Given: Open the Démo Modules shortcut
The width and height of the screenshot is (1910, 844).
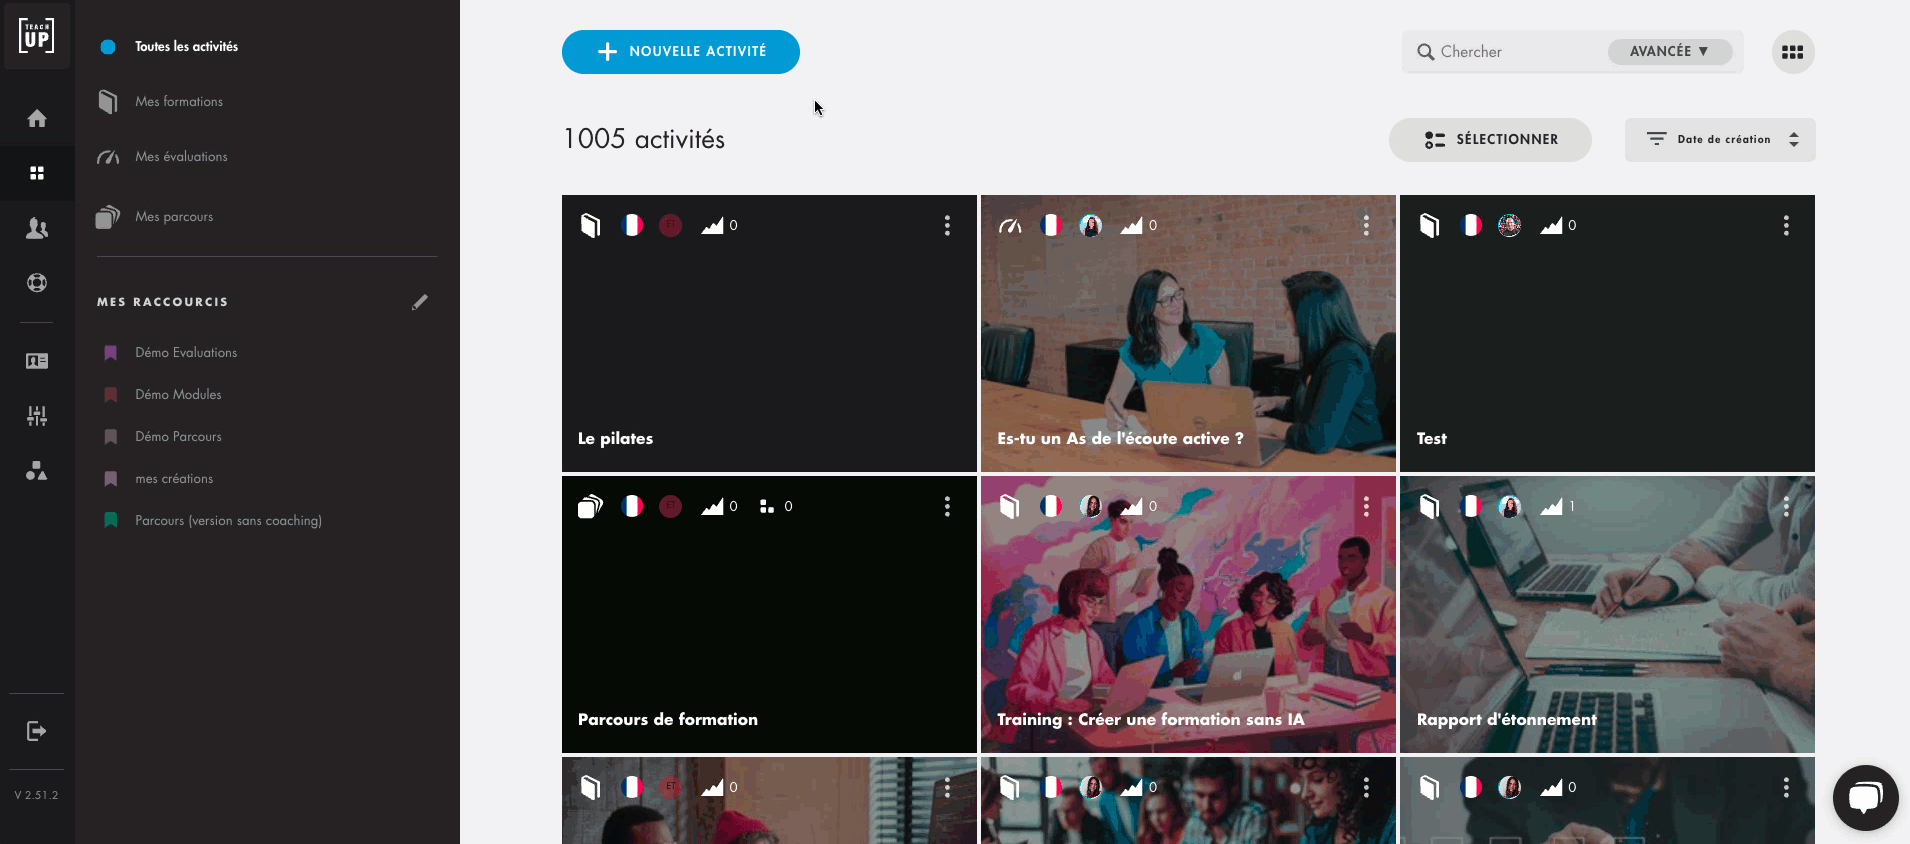Looking at the screenshot, I should [178, 395].
